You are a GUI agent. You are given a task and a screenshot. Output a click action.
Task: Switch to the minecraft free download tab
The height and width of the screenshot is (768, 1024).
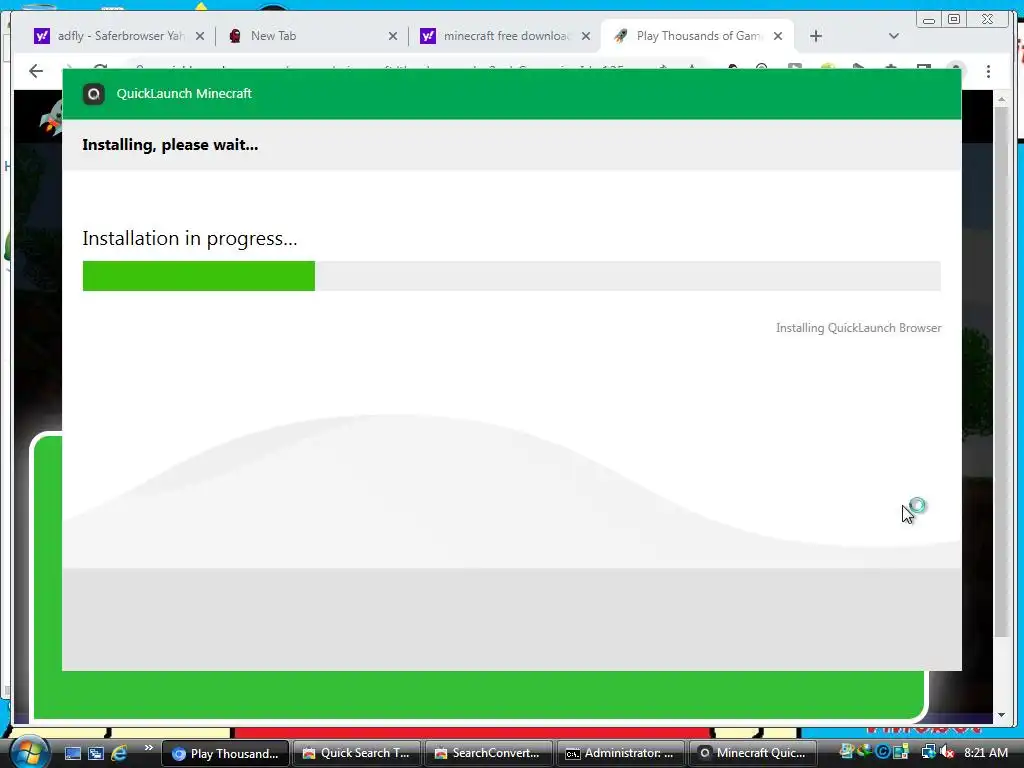pyautogui.click(x=505, y=36)
